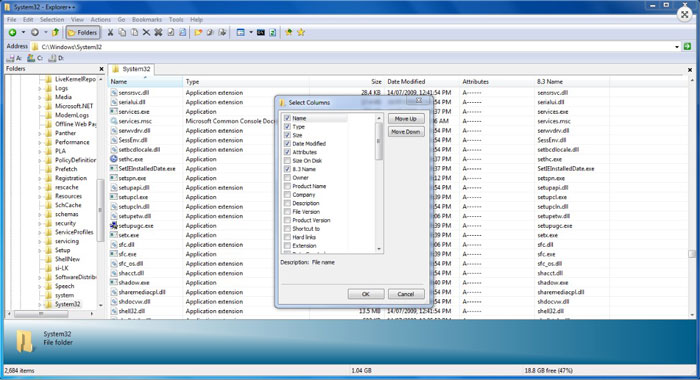Click the grey Forward navigation button

click(35, 32)
